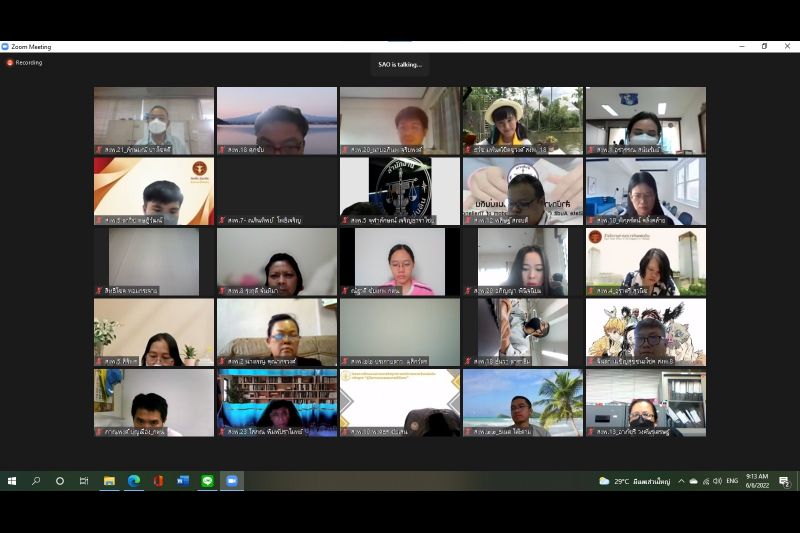Click the Zoom Meeting title bar icon

point(5,47)
